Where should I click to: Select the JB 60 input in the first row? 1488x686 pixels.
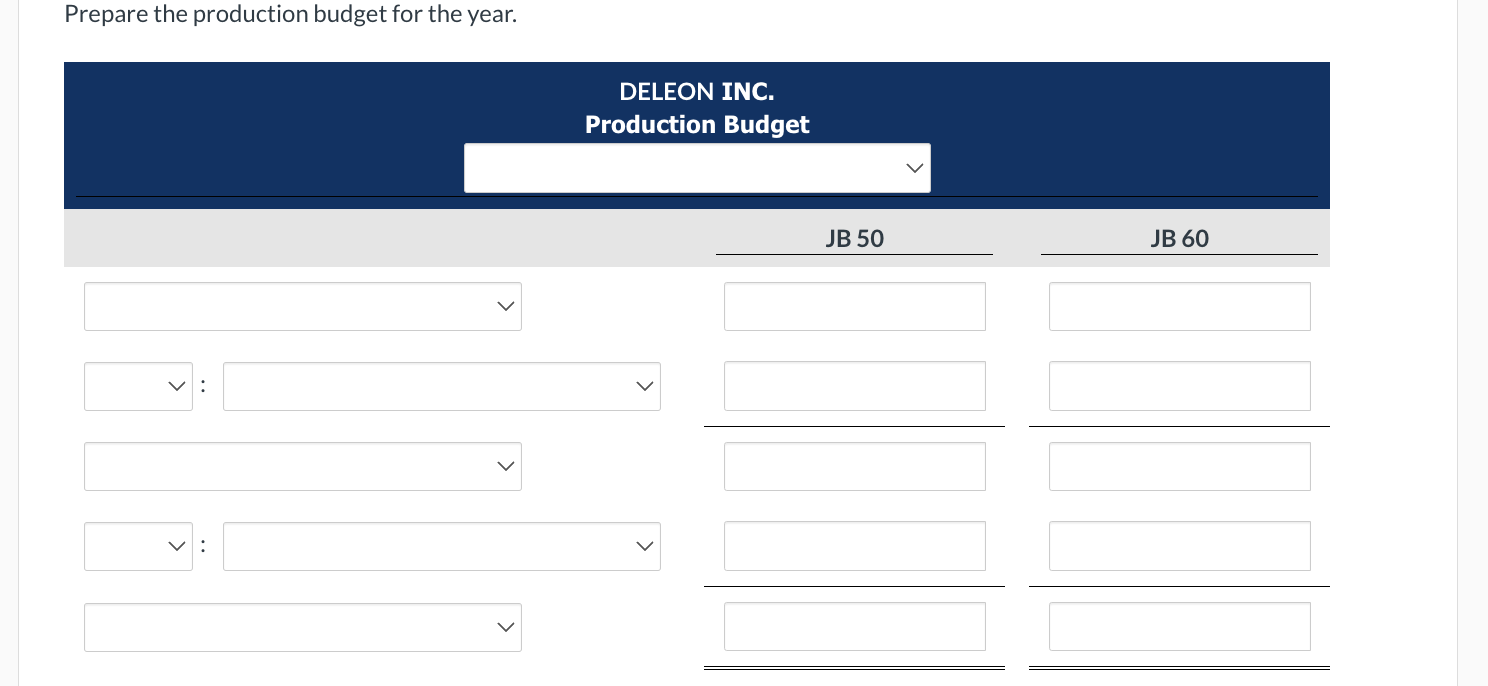coord(1179,306)
